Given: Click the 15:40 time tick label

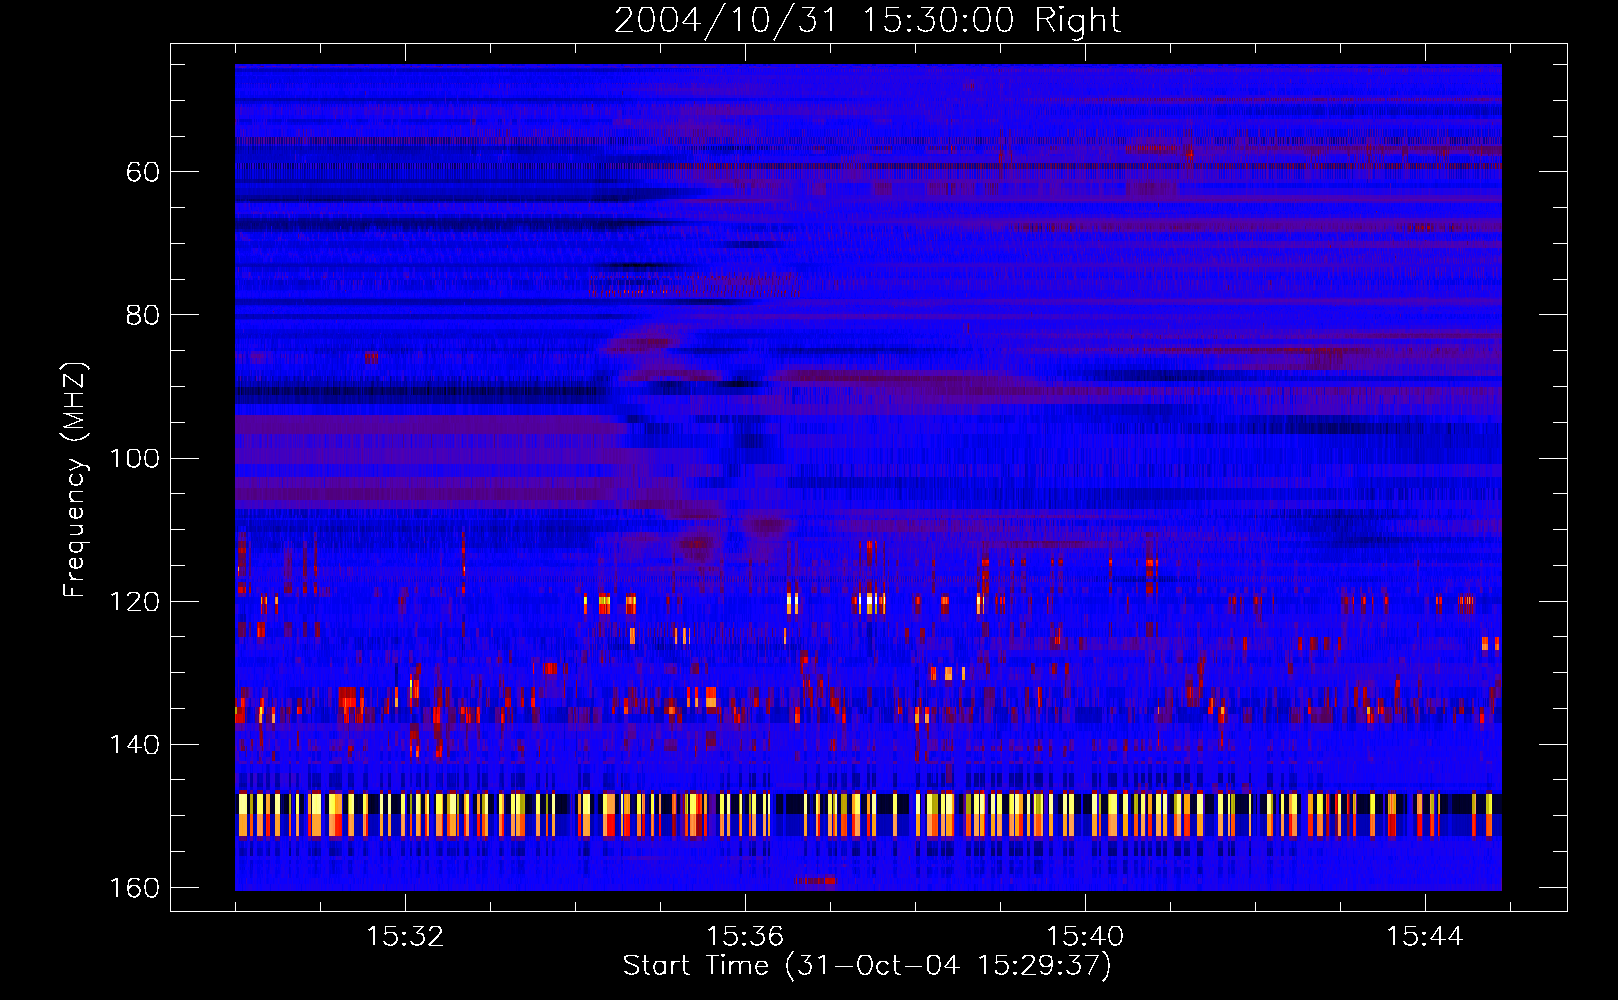Looking at the screenshot, I should coord(1085,937).
